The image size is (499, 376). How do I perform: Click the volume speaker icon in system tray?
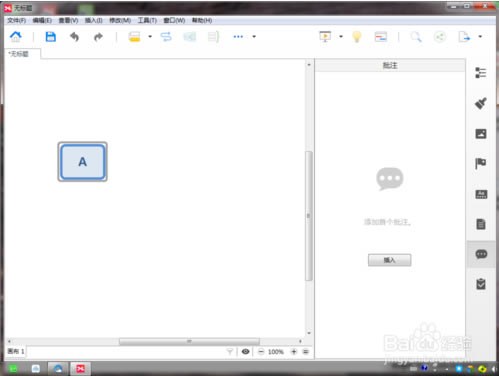(x=494, y=369)
